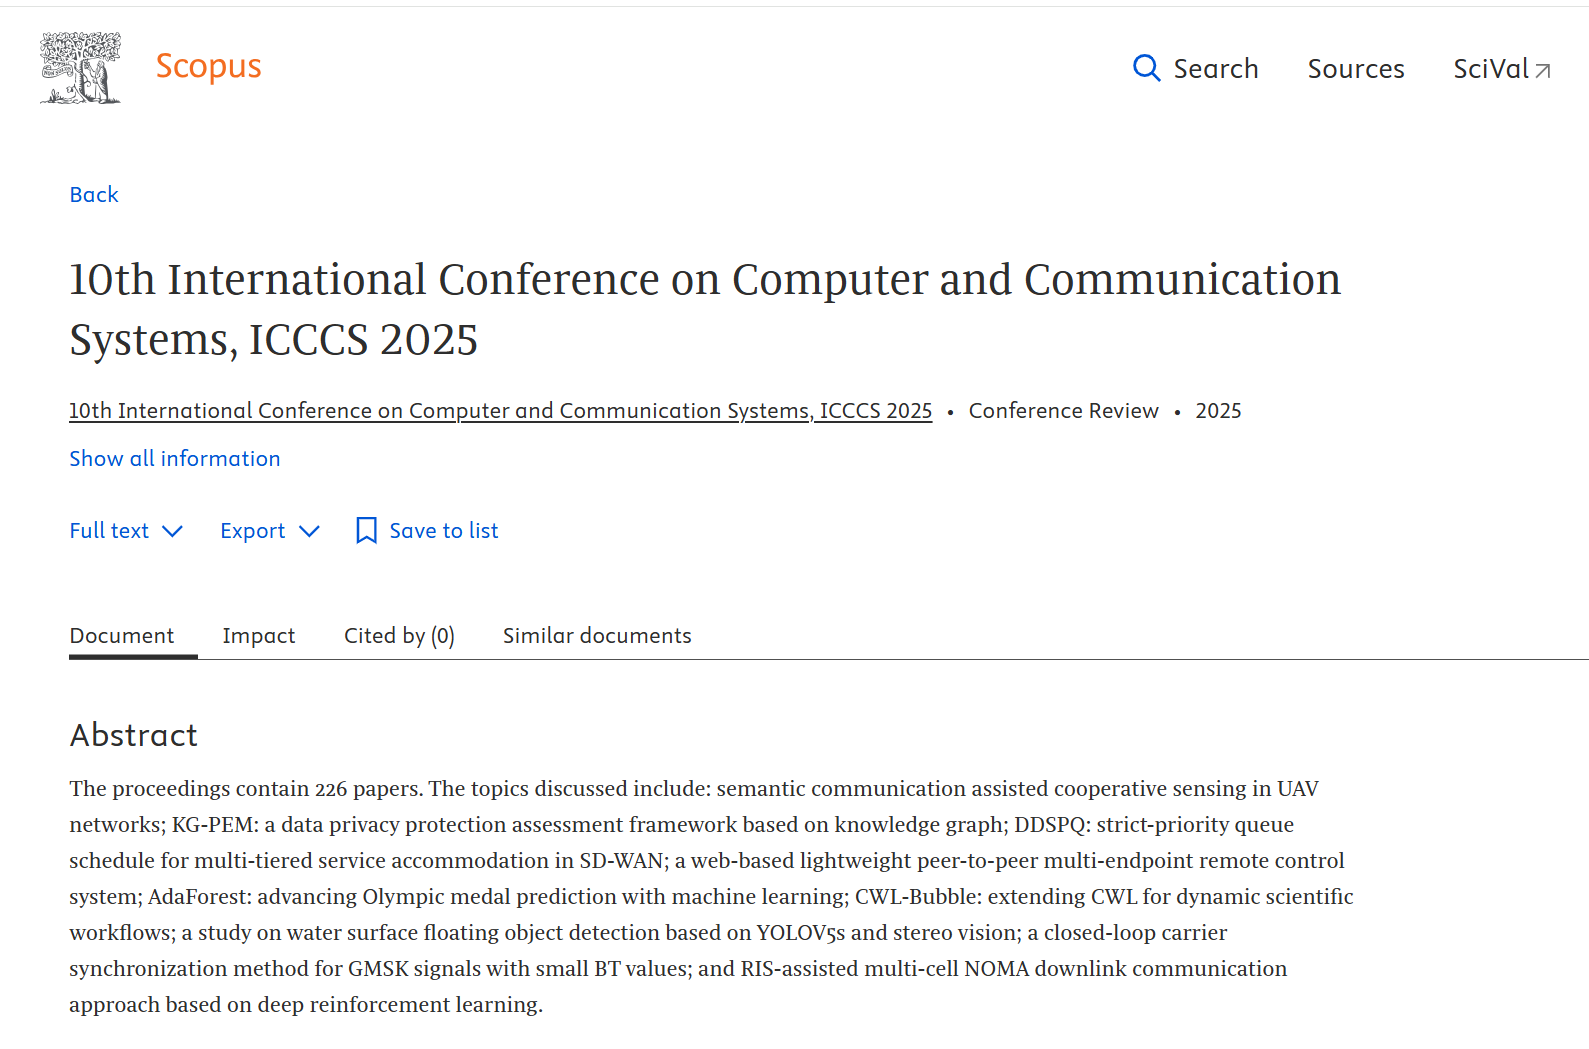The image size is (1589, 1049).
Task: Click the Search magnifying glass icon
Action: pos(1146,68)
